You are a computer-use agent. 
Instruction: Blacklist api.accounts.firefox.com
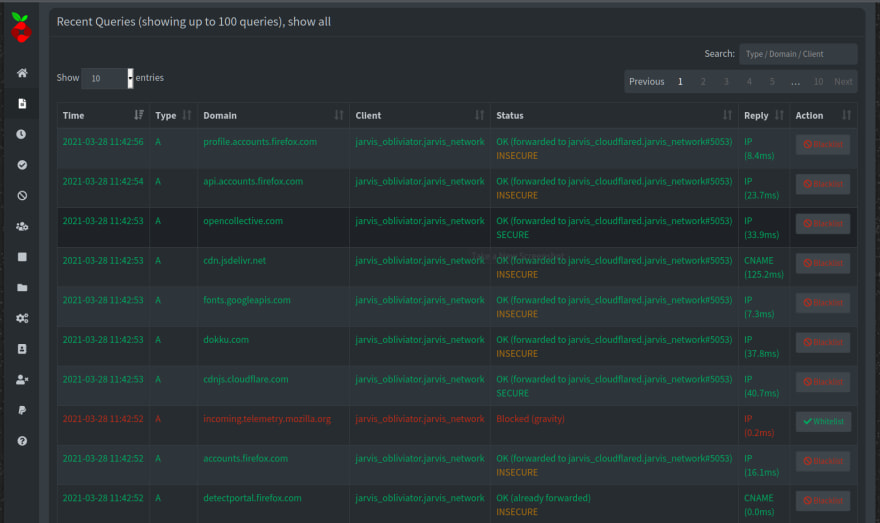pos(823,184)
